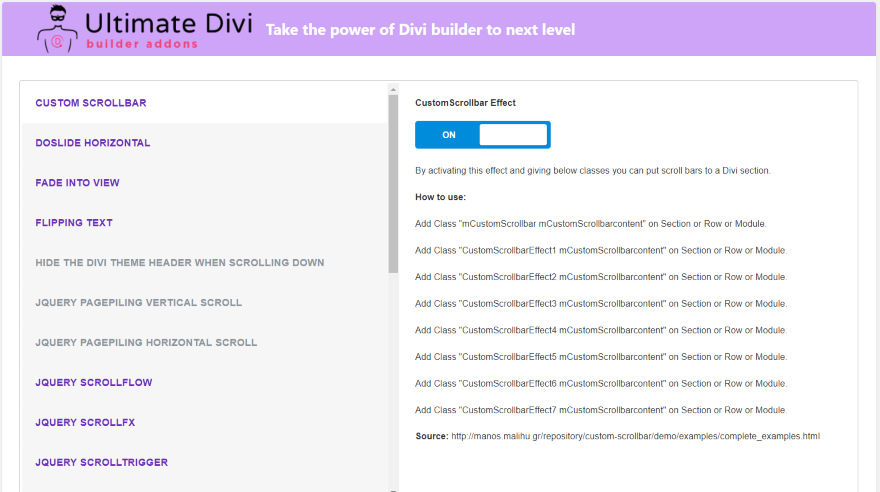This screenshot has height=492, width=880.
Task: Click the sidebar list scrollbar thumb
Action: tap(393, 184)
